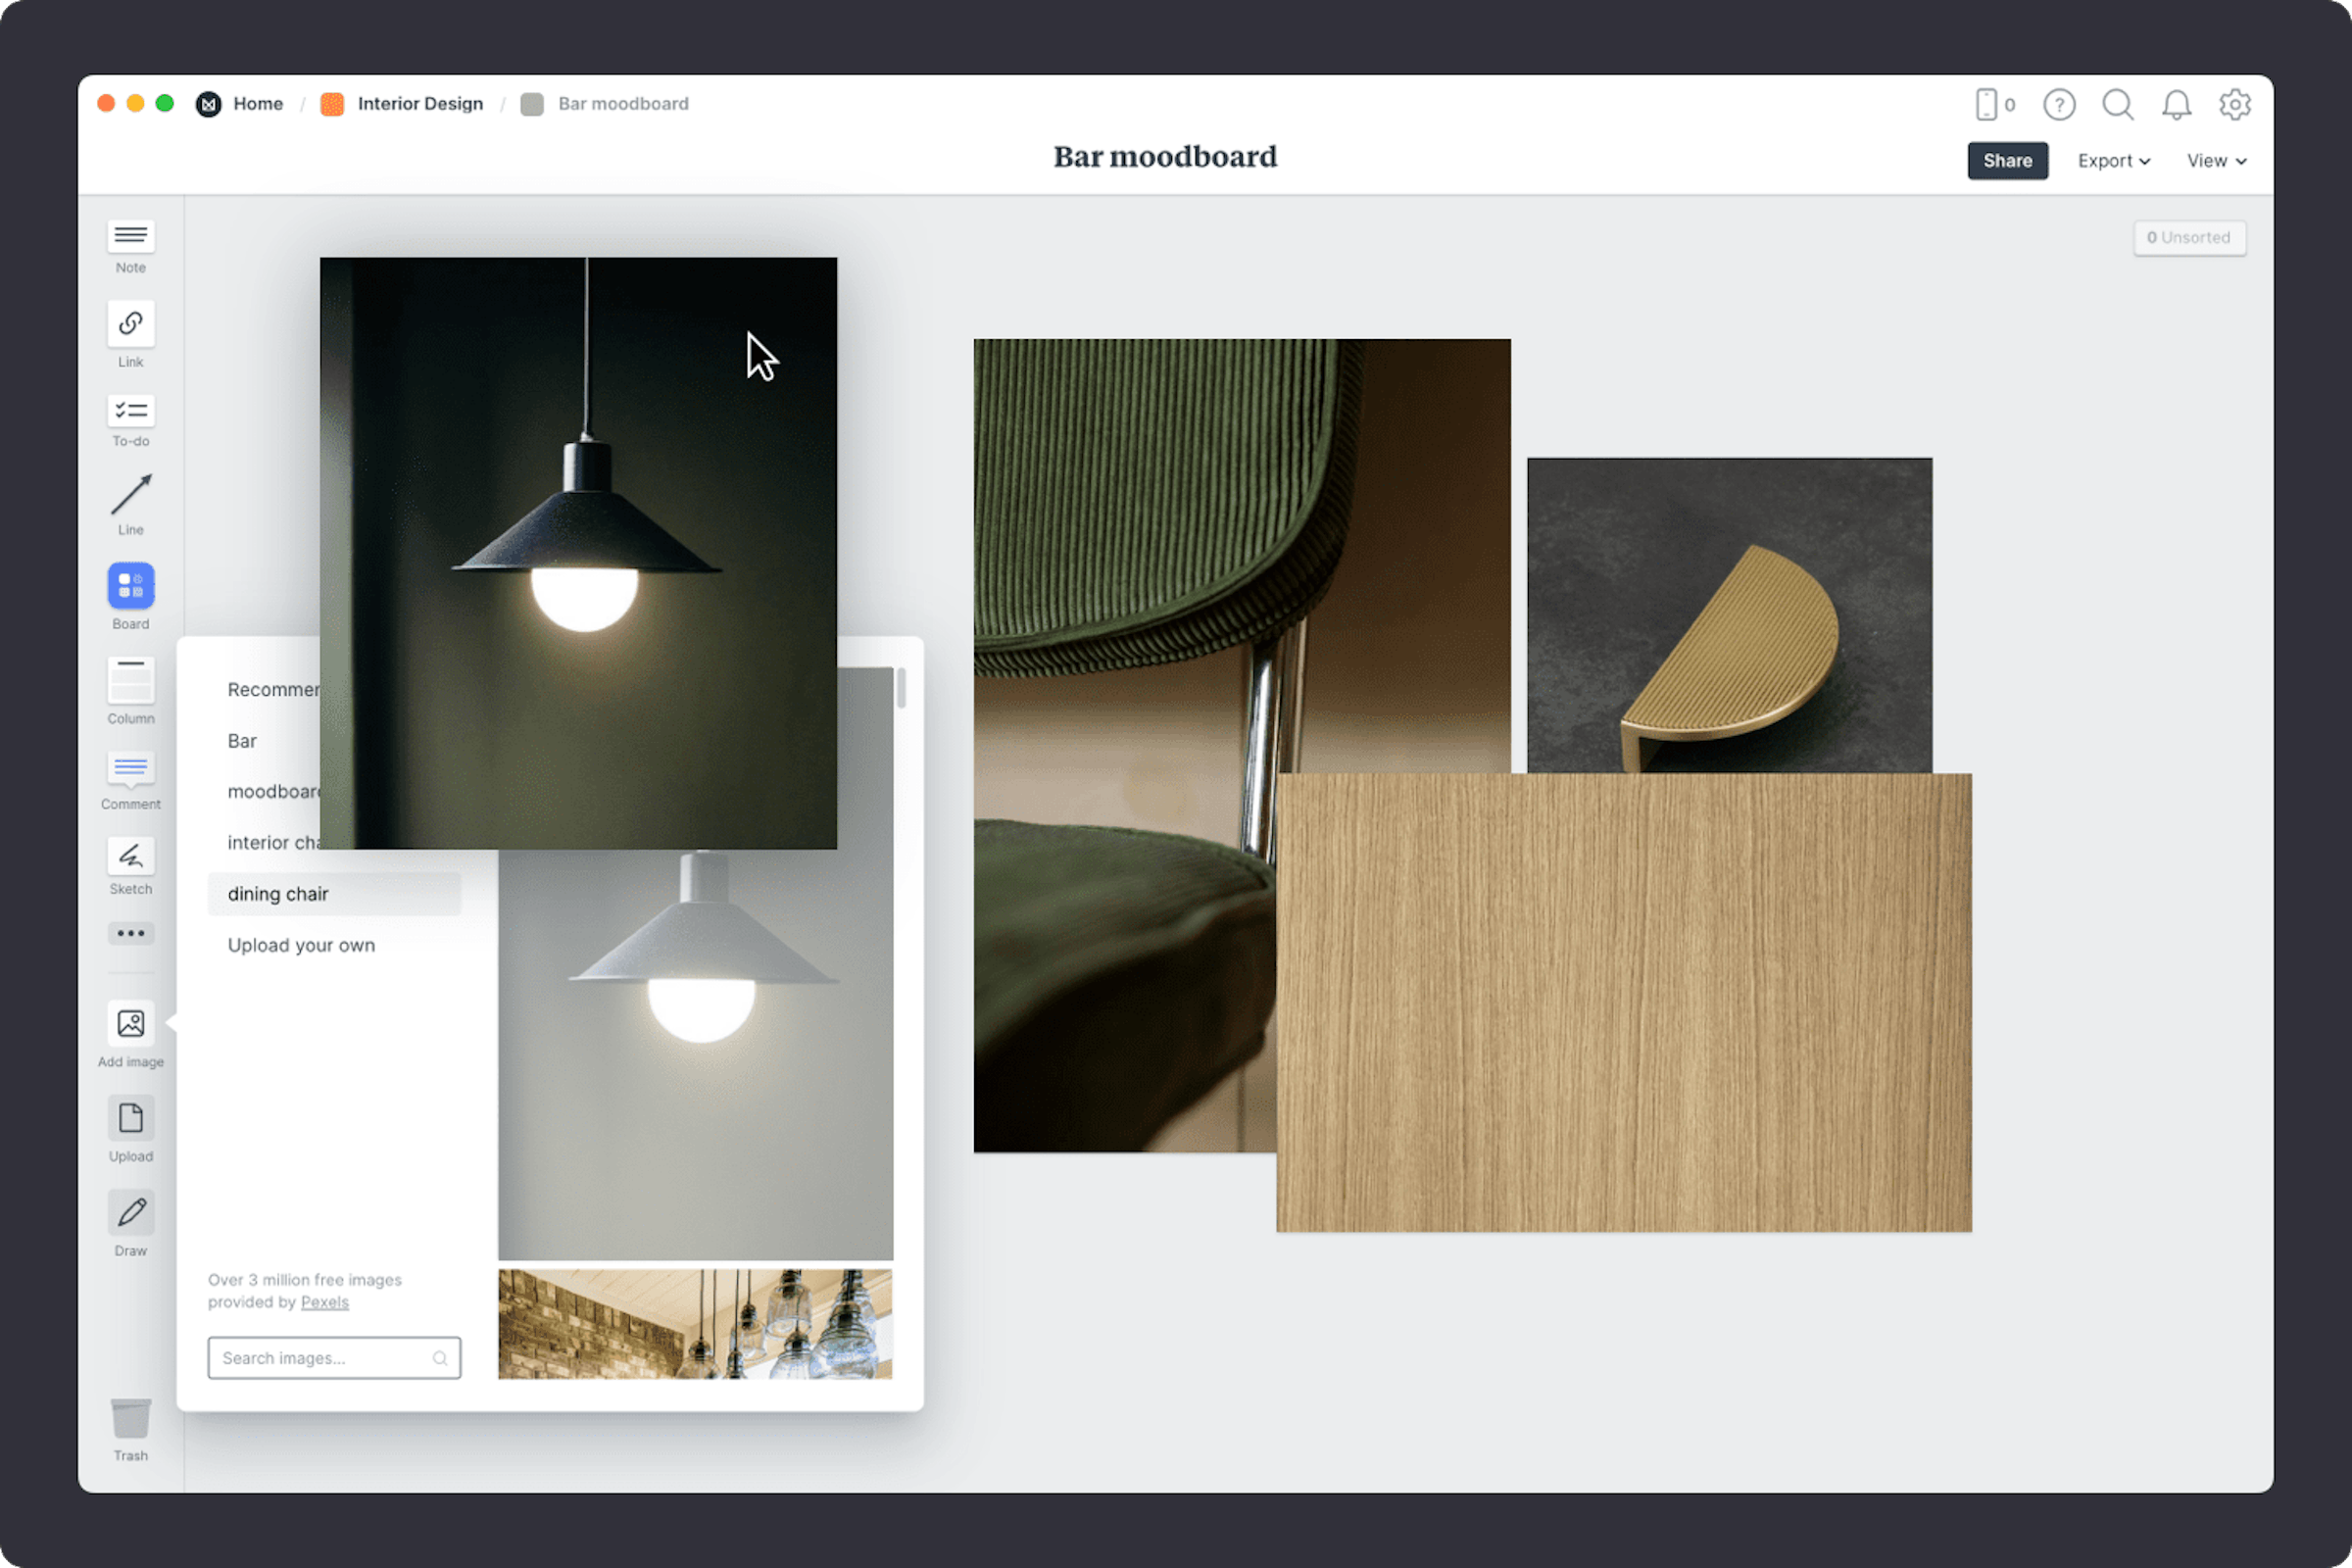Click the Share button
The image size is (2352, 1568).
[x=2007, y=160]
